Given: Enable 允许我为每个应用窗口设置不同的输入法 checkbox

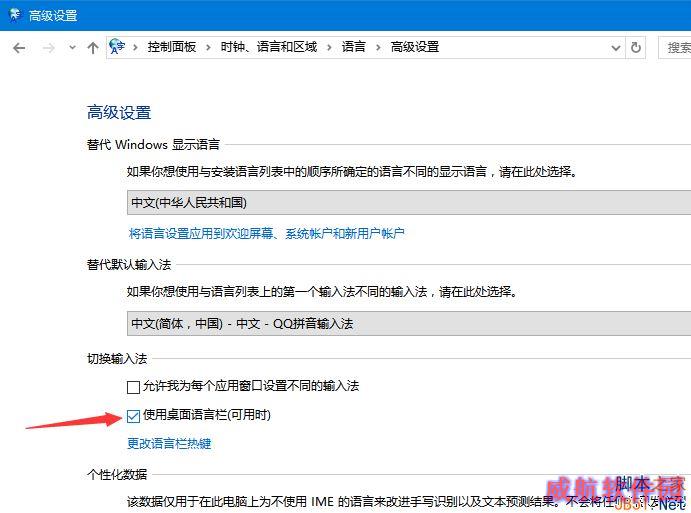Looking at the screenshot, I should [133, 387].
